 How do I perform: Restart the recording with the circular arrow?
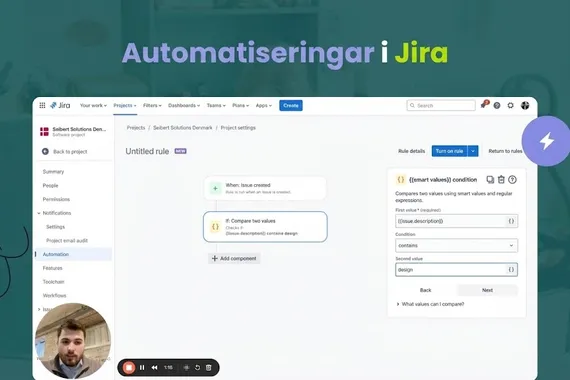[197, 368]
